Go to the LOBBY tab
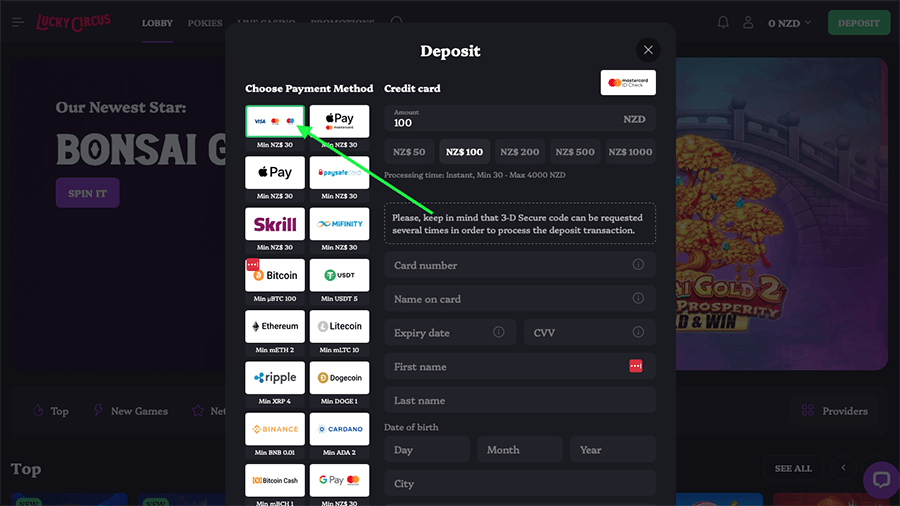Viewport: 900px width, 506px height. (157, 23)
